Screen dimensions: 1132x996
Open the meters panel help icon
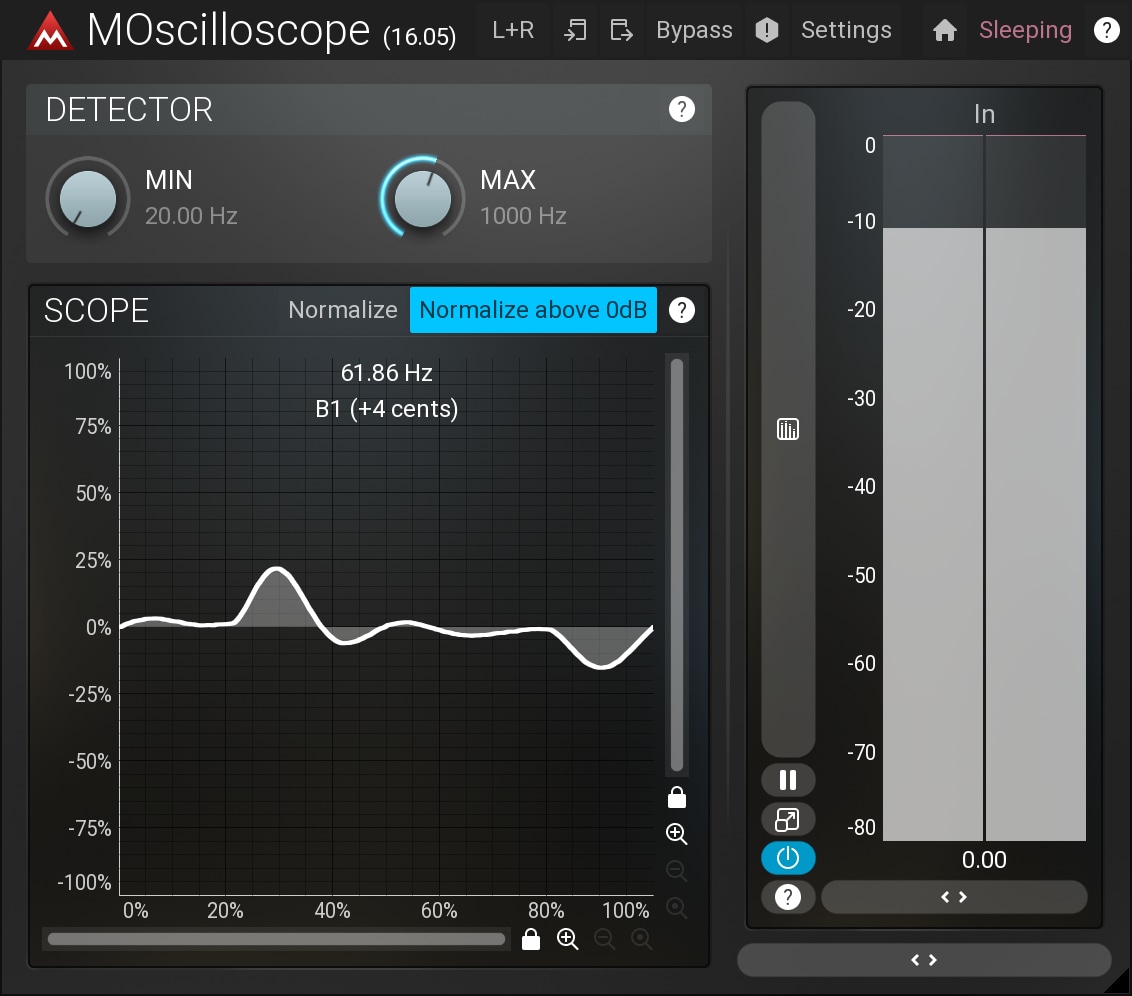point(788,897)
